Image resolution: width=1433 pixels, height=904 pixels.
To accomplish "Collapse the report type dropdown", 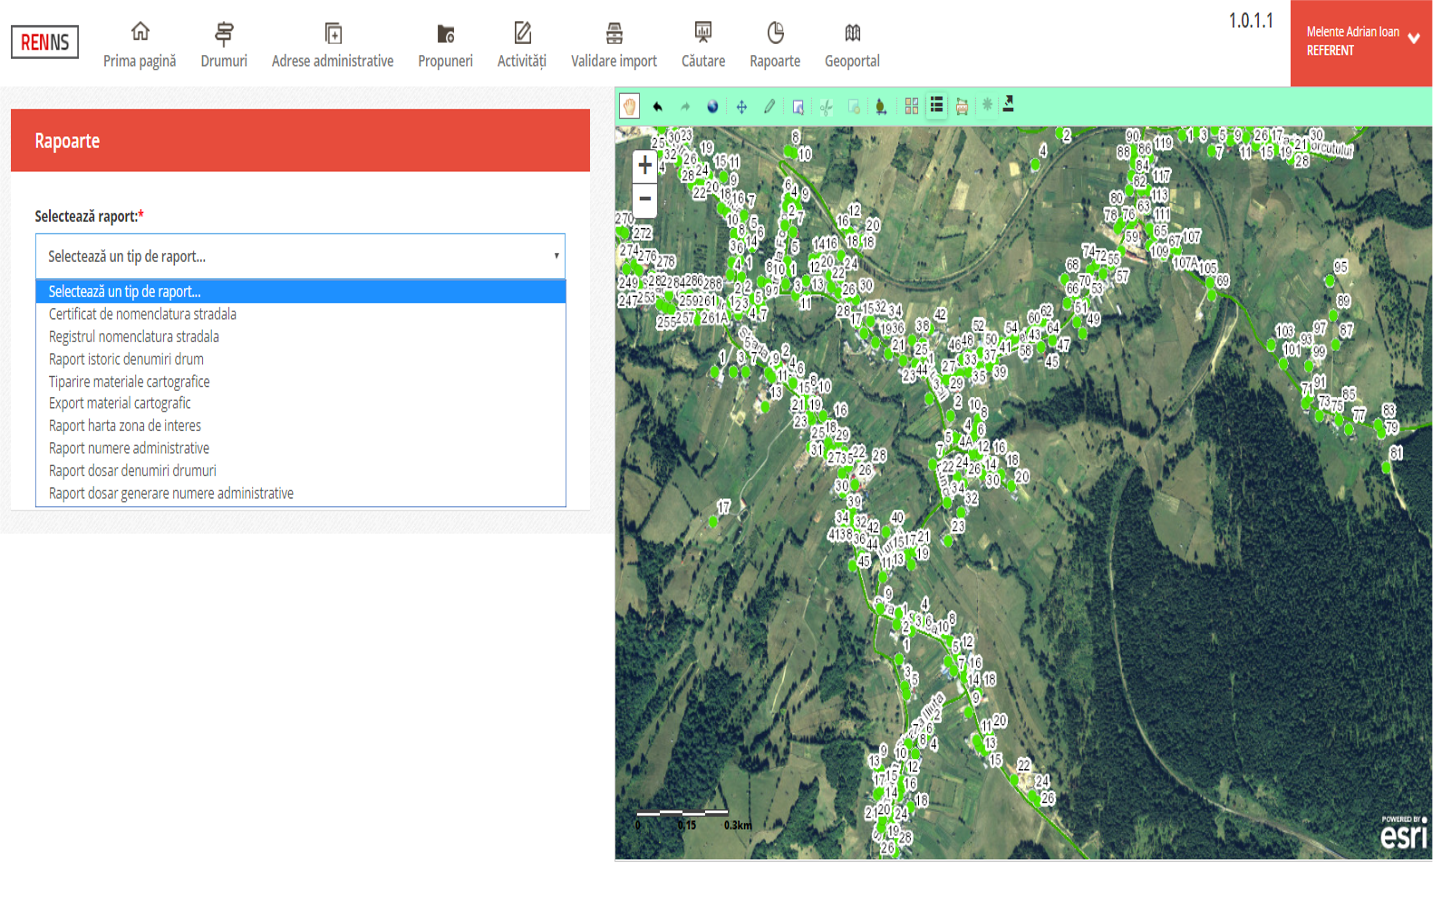I will 300,256.
